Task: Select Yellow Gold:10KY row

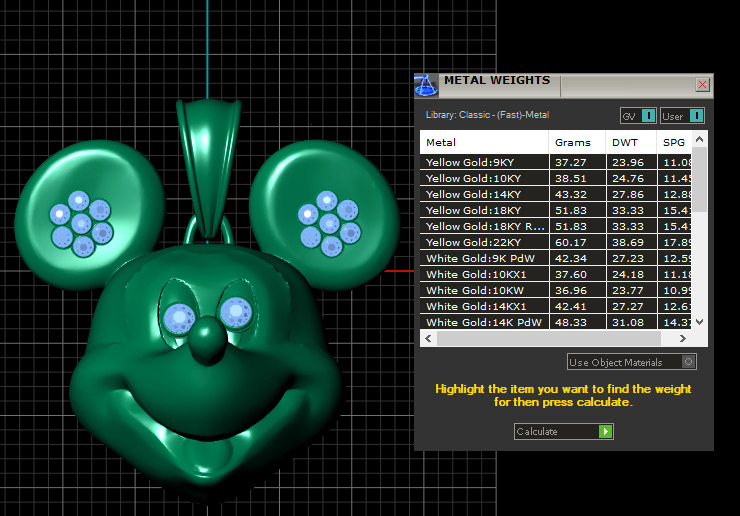Action: (555, 178)
